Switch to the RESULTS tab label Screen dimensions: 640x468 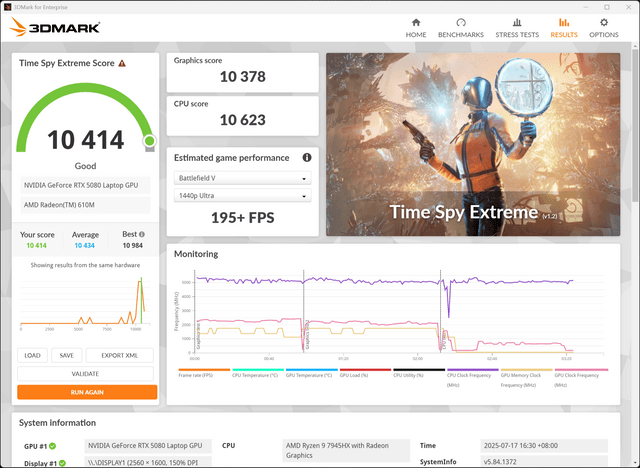[x=564, y=35]
